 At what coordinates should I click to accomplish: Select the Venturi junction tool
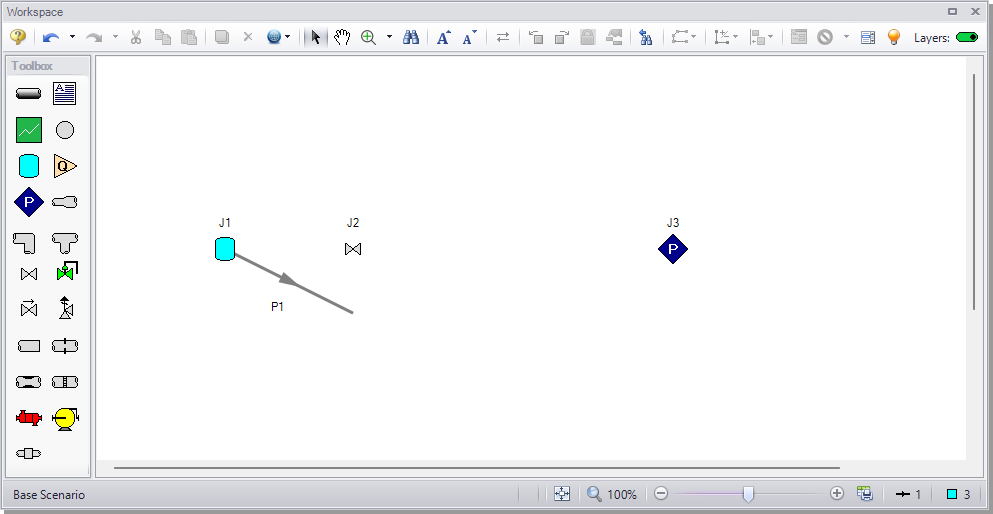(28, 382)
